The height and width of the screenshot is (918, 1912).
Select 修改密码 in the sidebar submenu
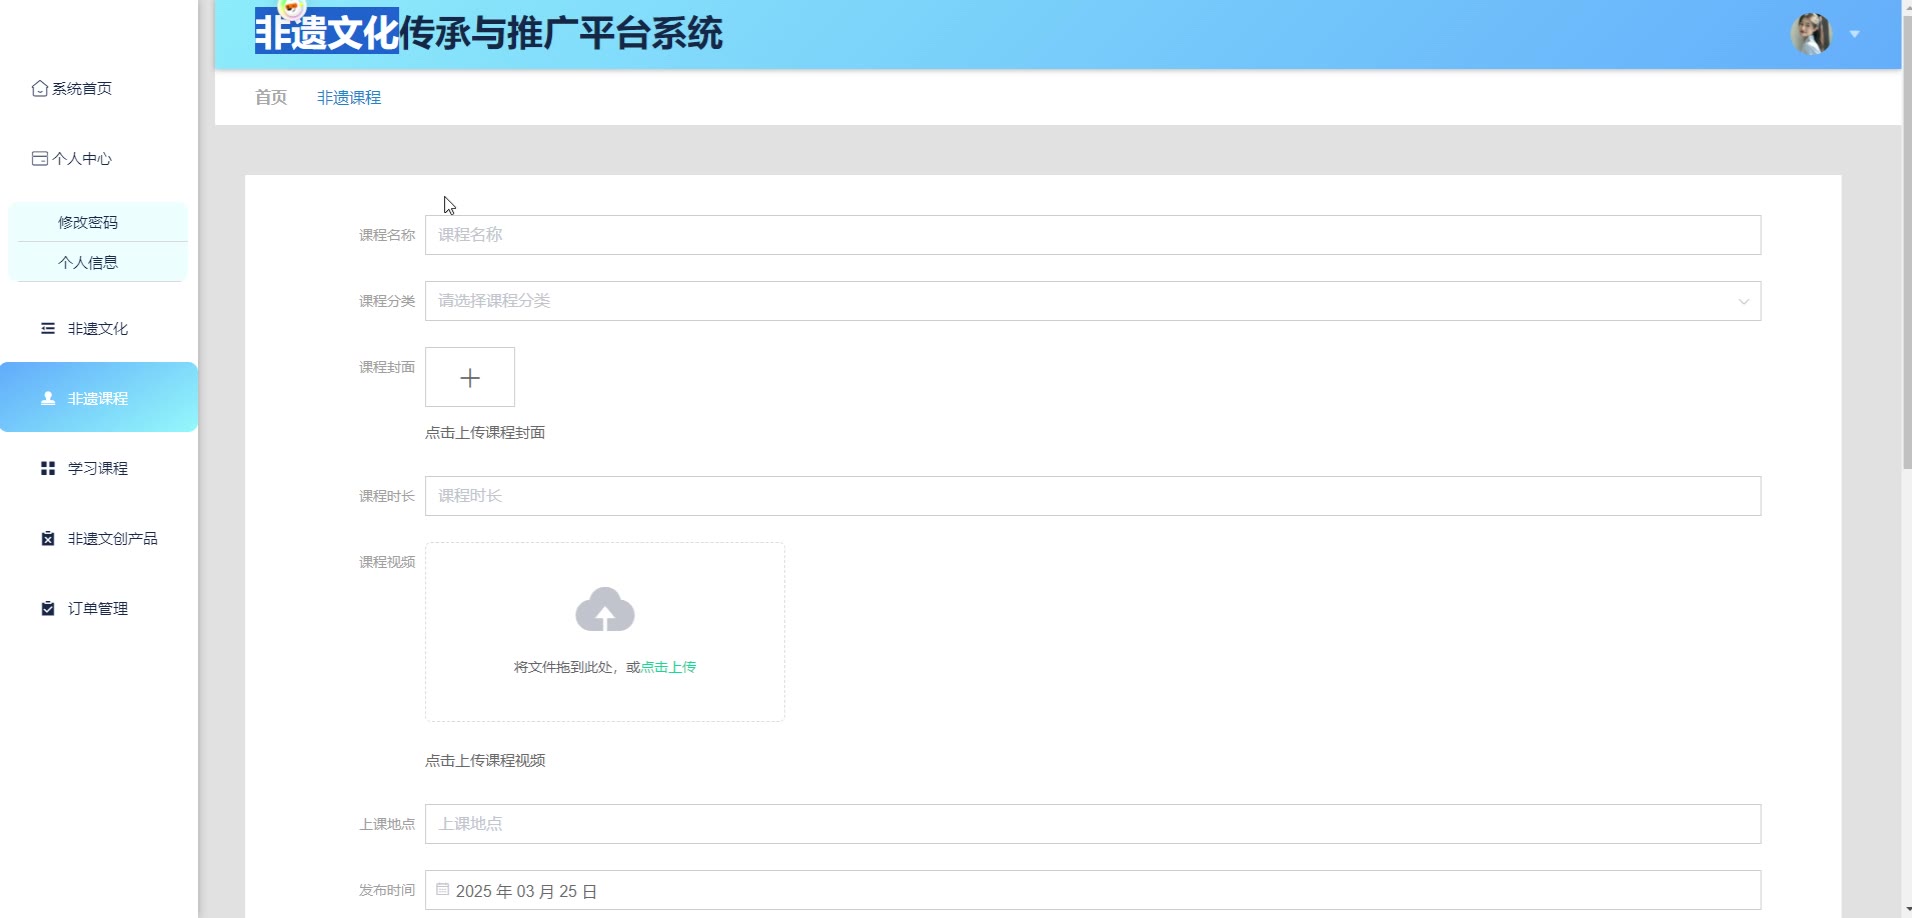click(98, 222)
